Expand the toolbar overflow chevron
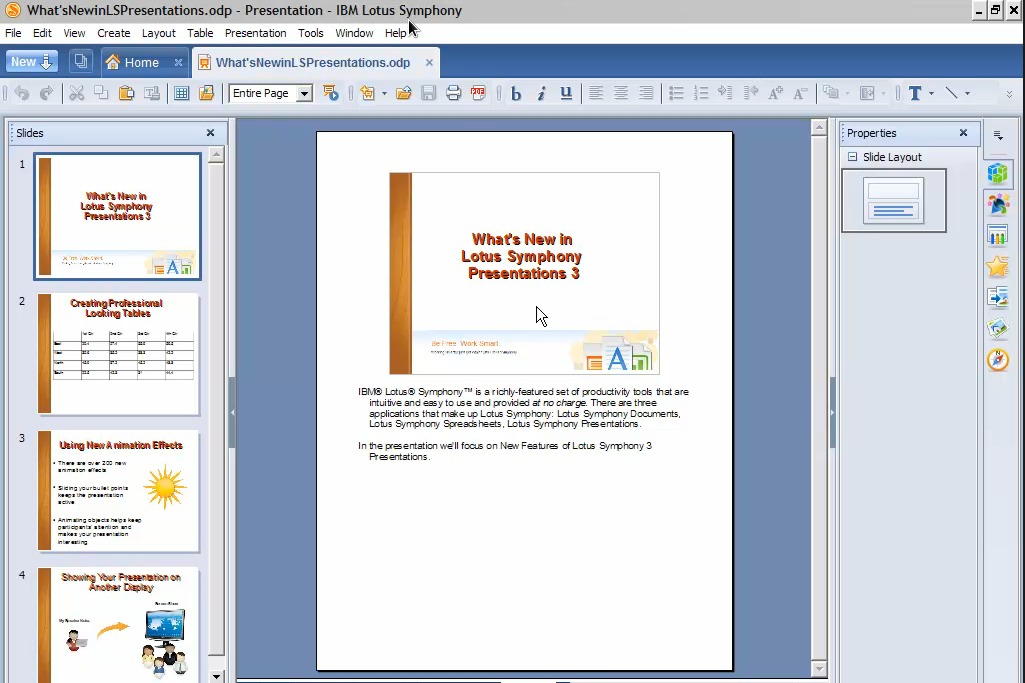Viewport: 1025px width, 683px height. tap(1009, 94)
